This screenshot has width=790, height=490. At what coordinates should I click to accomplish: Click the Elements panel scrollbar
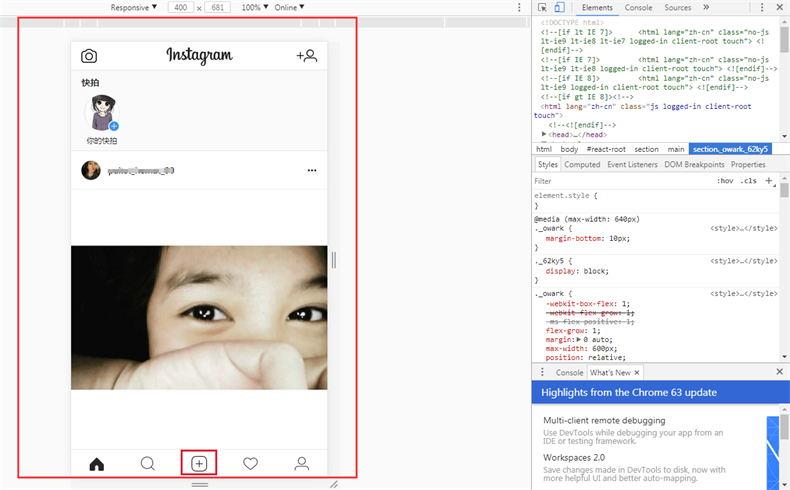point(784,39)
